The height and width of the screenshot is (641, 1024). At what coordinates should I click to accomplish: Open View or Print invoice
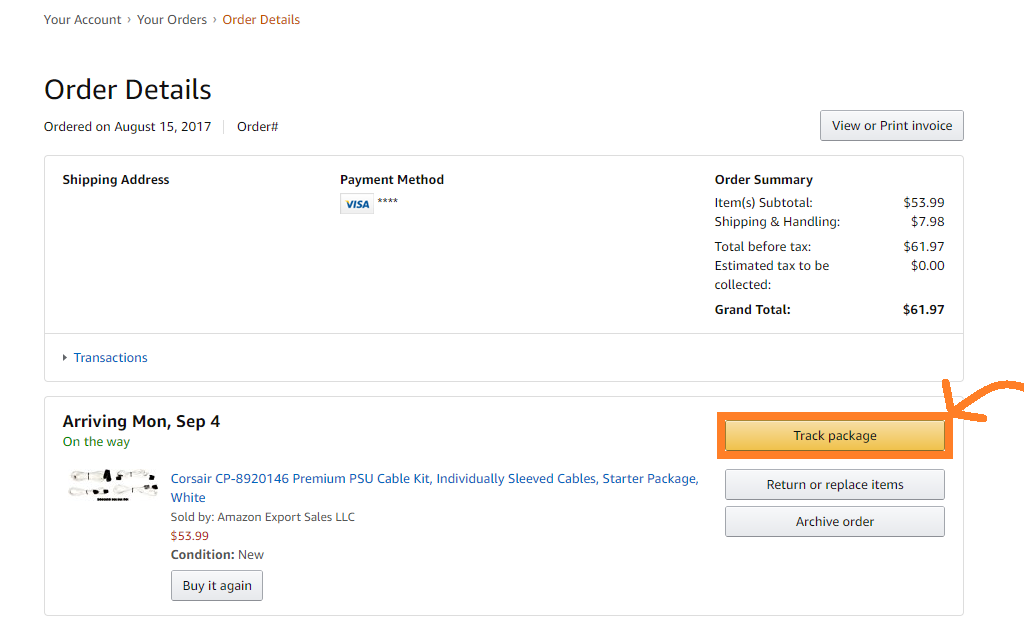pyautogui.click(x=891, y=125)
